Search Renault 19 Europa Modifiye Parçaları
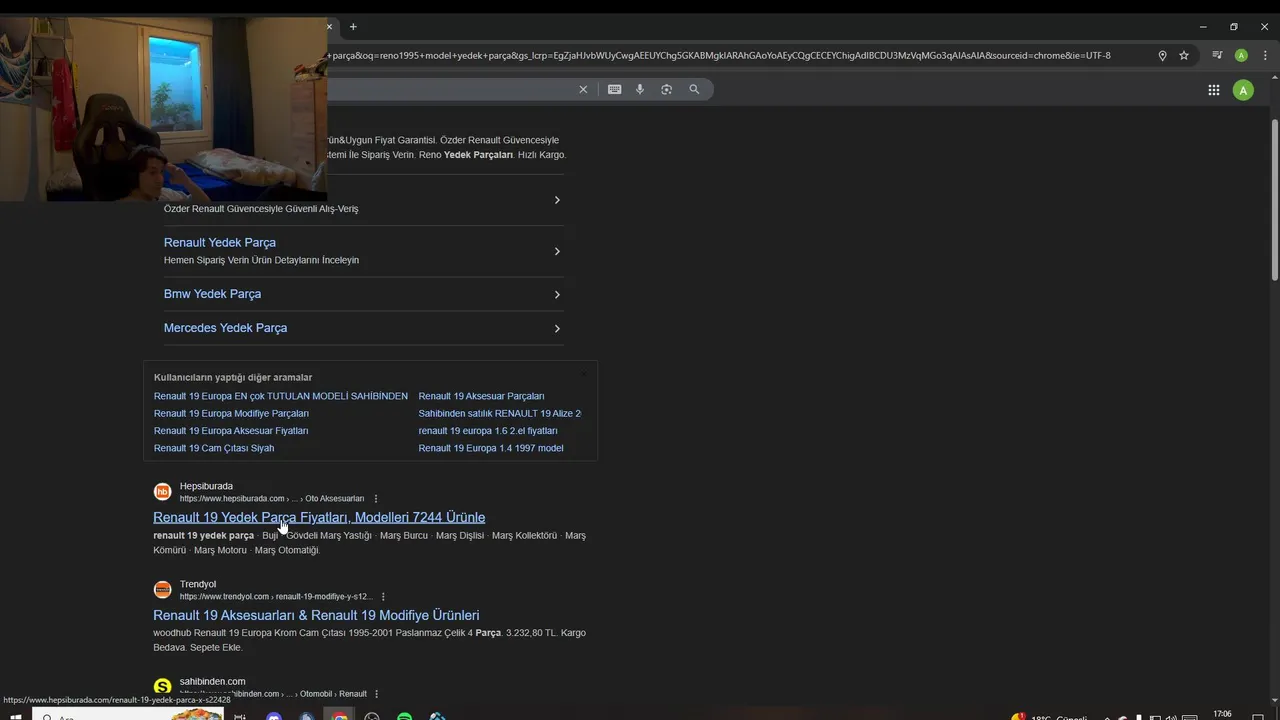 (231, 413)
